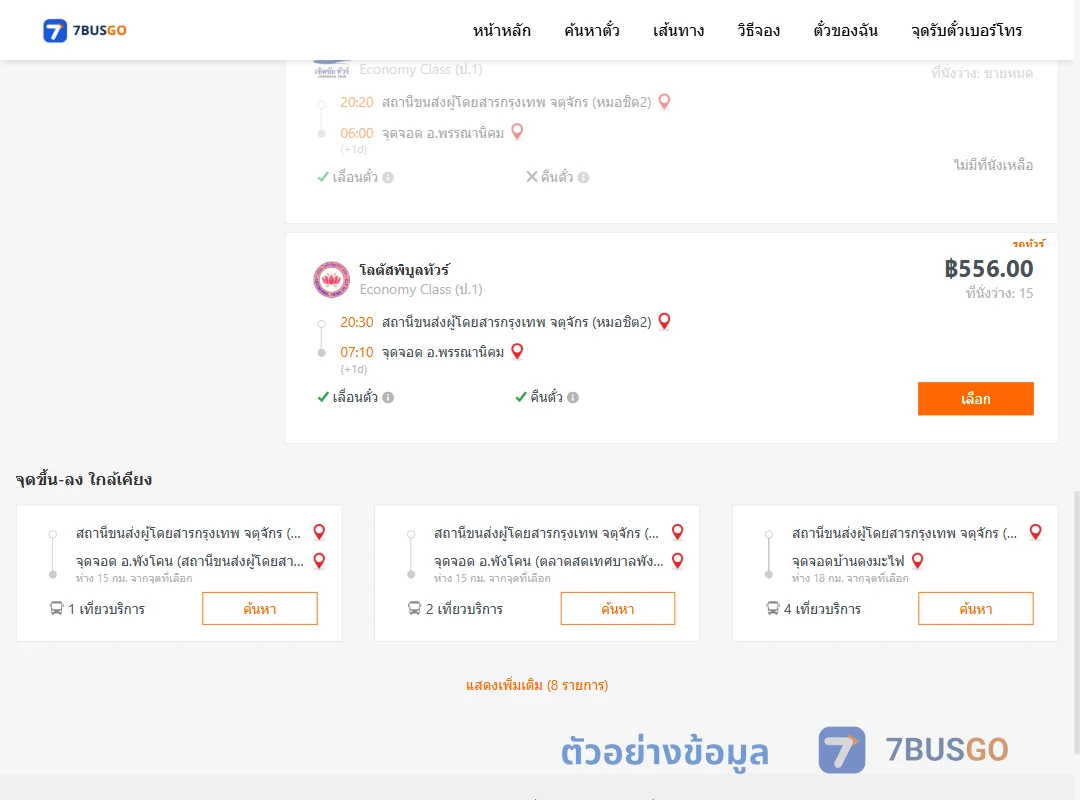Image resolution: width=1080 pixels, height=800 pixels.
Task: Click the ที่นั่งว่าง: 15 text
Action: pyautogui.click(x=999, y=294)
